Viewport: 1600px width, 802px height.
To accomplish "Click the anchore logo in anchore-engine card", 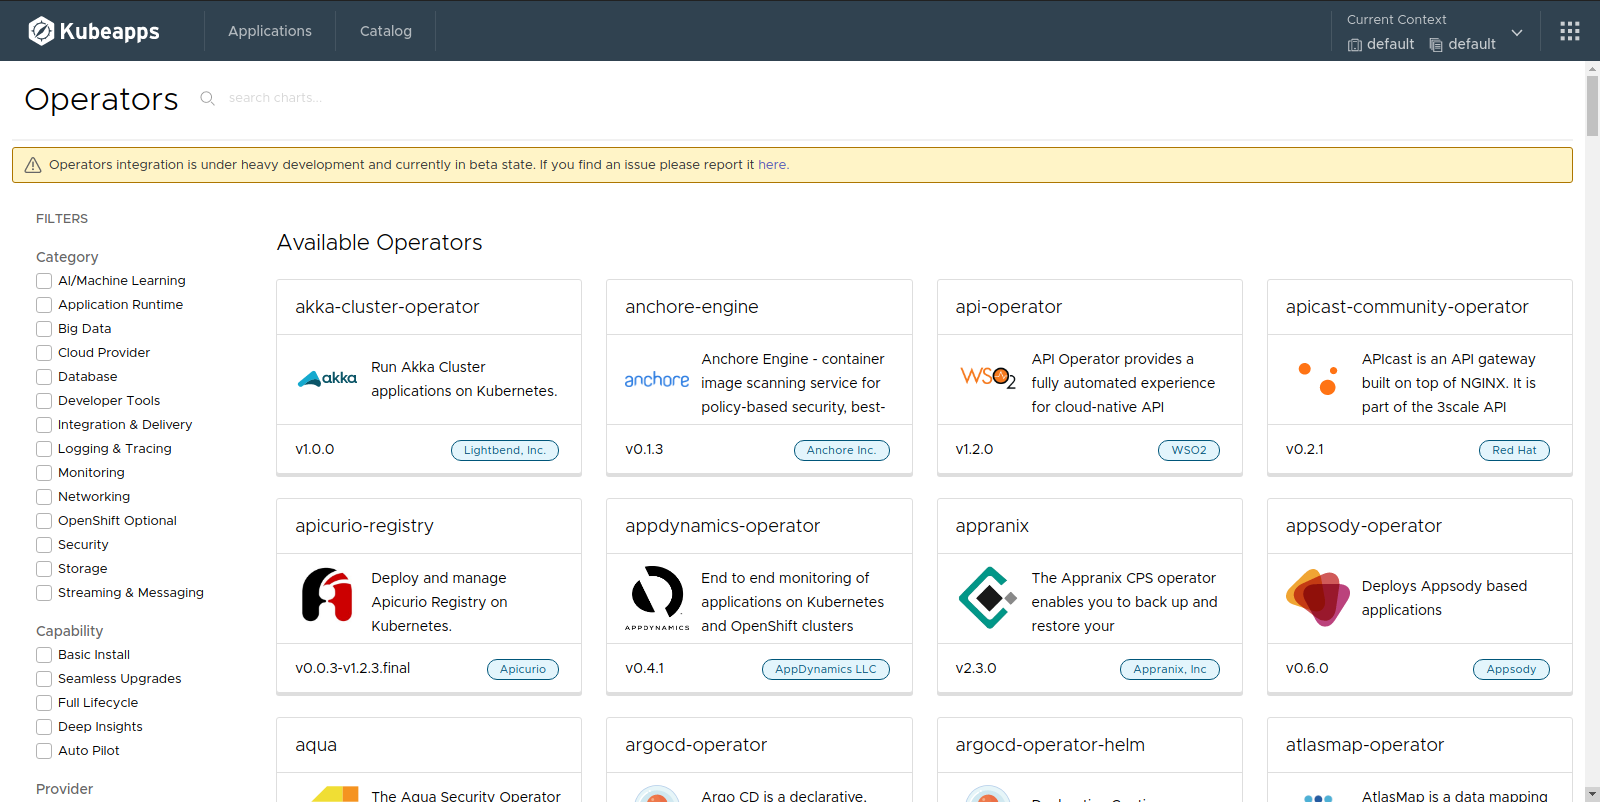I will [657, 380].
